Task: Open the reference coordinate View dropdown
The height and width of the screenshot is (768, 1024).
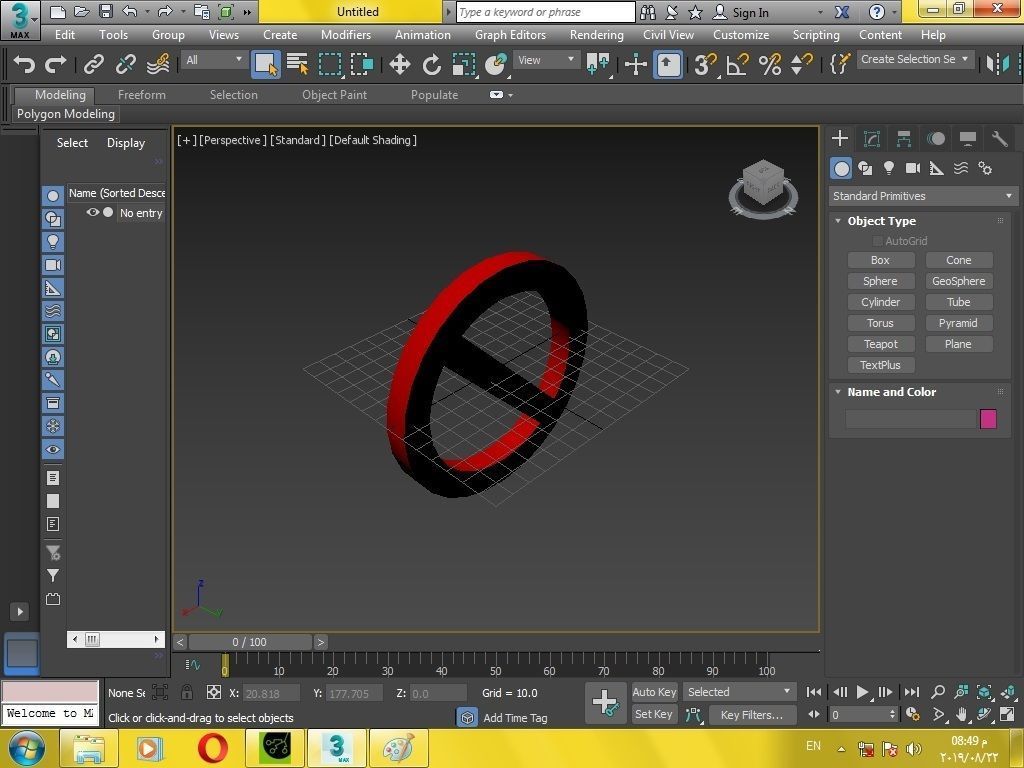Action: [546, 60]
